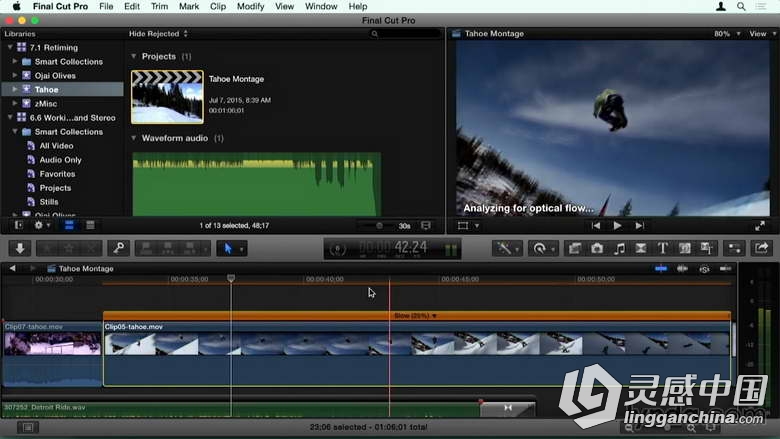Open the viewer transform crop tool menu

tap(468, 226)
